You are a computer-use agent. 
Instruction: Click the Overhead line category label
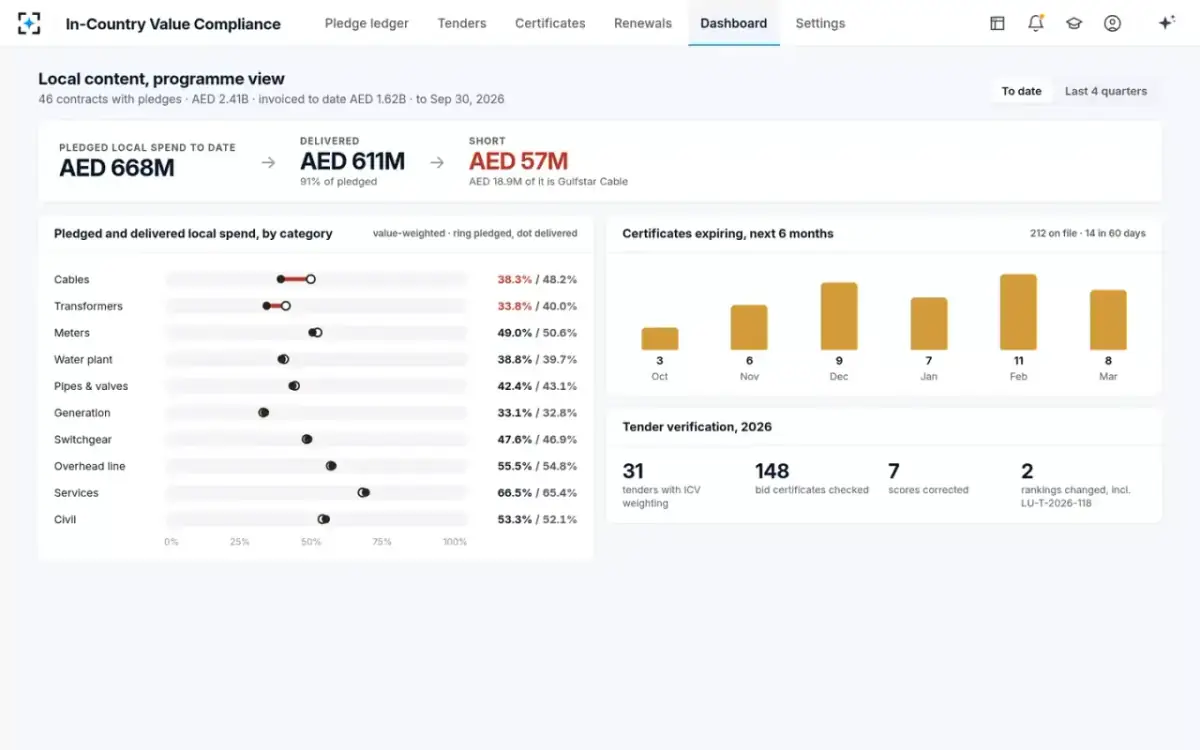point(90,466)
